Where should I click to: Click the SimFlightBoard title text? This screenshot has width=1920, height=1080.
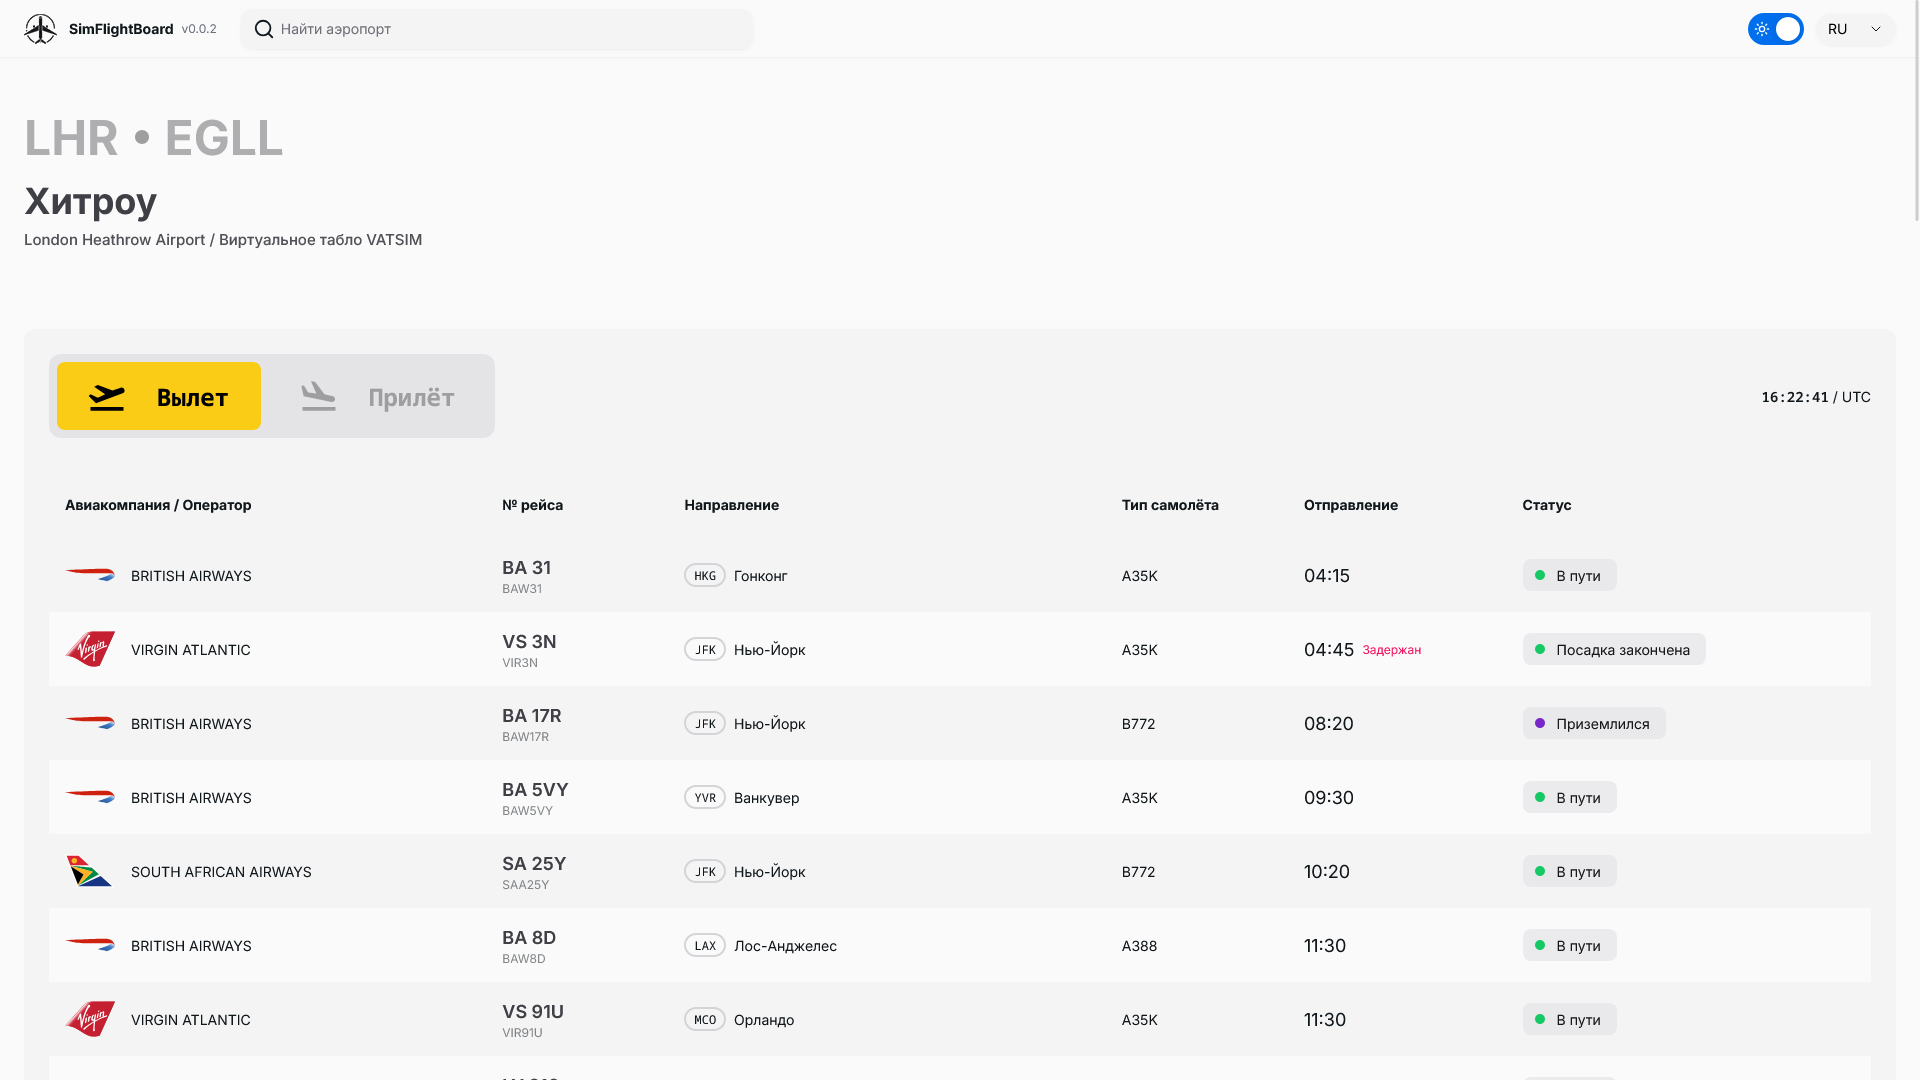coord(121,29)
